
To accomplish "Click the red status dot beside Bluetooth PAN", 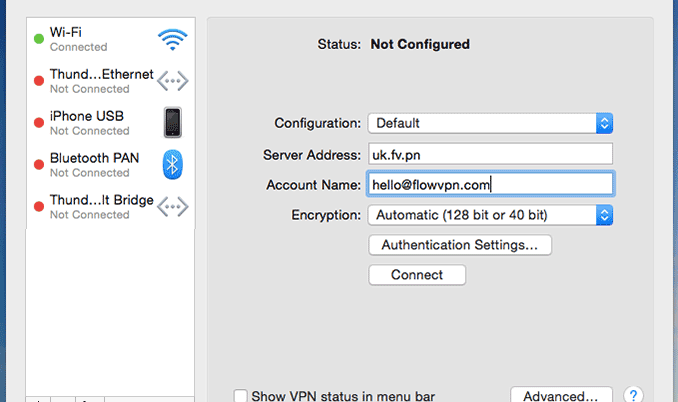I will click(38, 164).
